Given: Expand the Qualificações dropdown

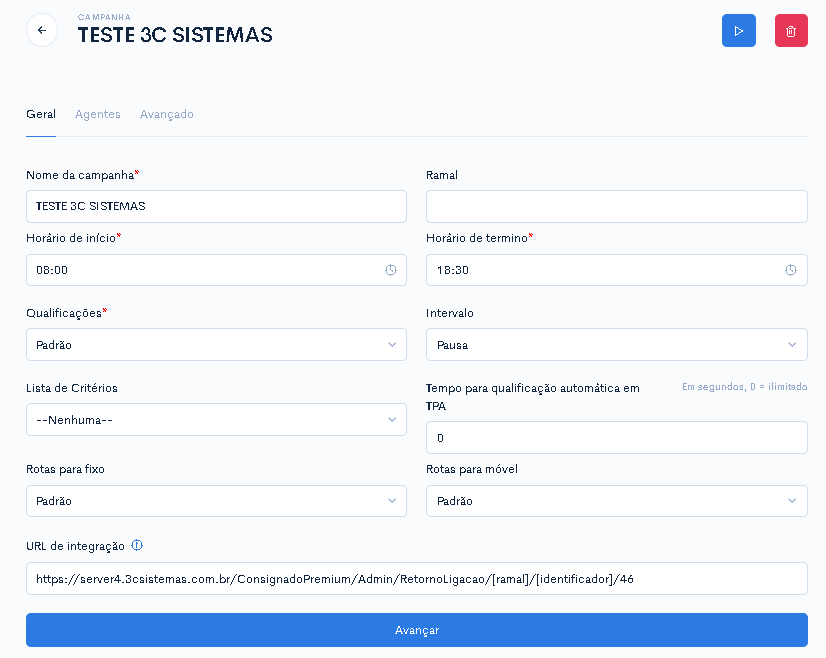Looking at the screenshot, I should click(x=216, y=345).
